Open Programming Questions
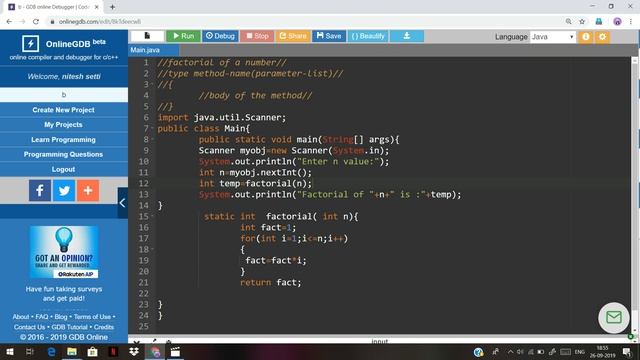 point(64,154)
